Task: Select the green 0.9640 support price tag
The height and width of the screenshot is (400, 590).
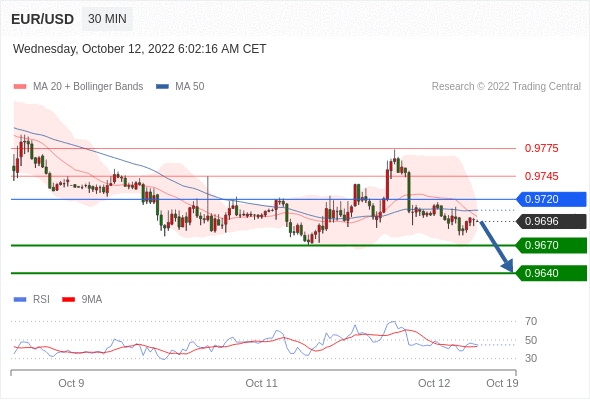Action: point(552,273)
